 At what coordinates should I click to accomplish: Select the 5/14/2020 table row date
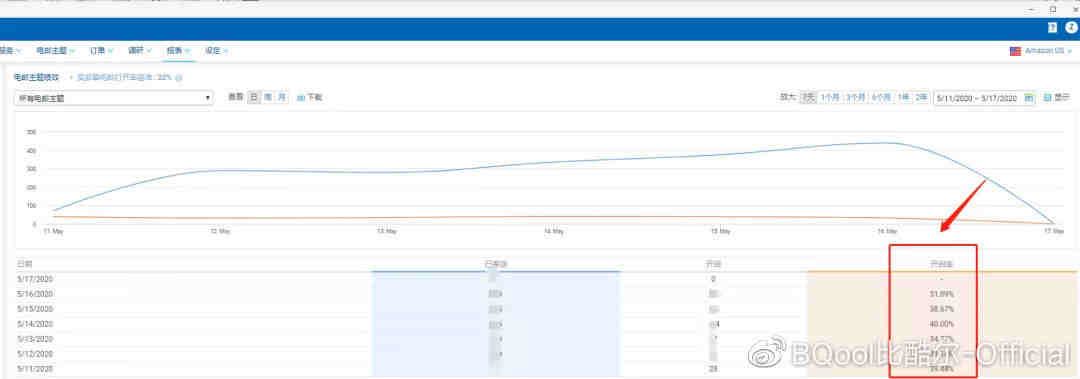34,324
